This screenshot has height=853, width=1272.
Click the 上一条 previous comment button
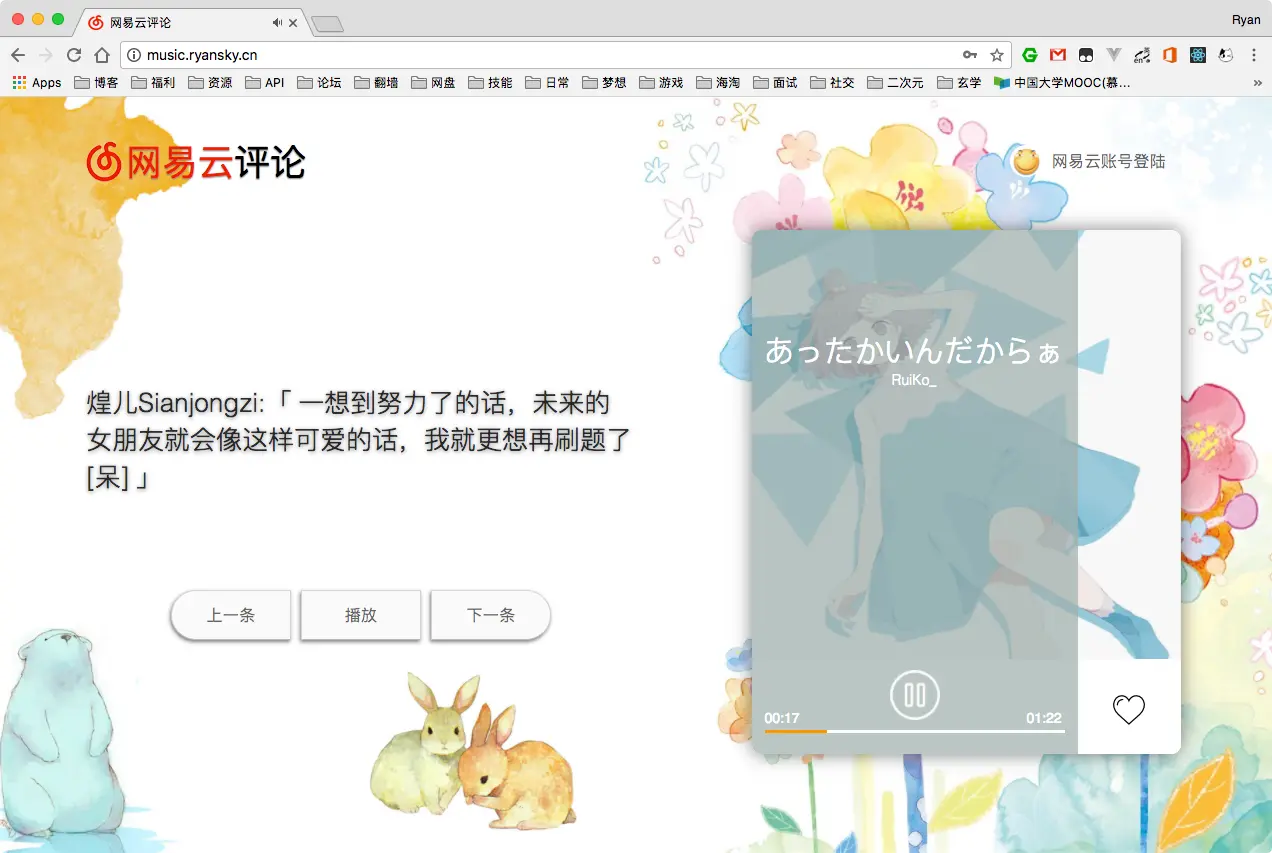[x=231, y=615]
